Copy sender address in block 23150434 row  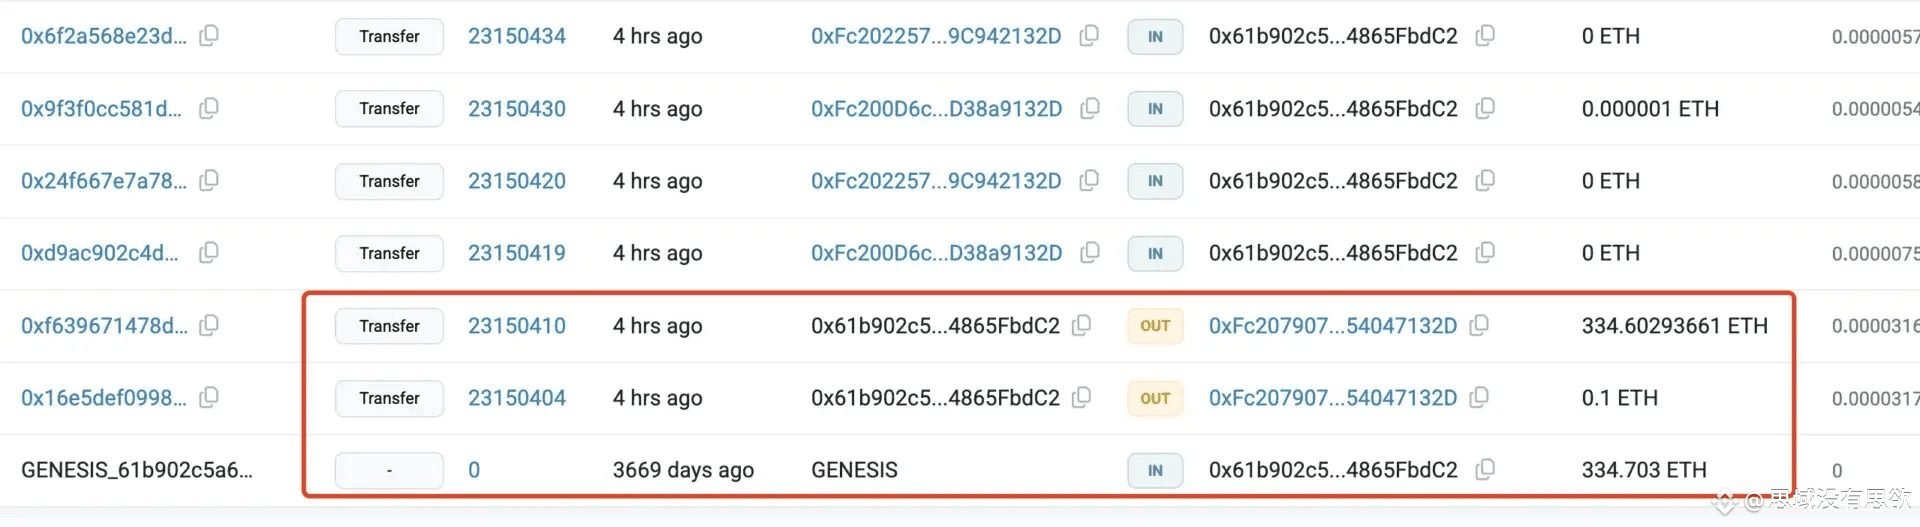pyautogui.click(x=1089, y=36)
